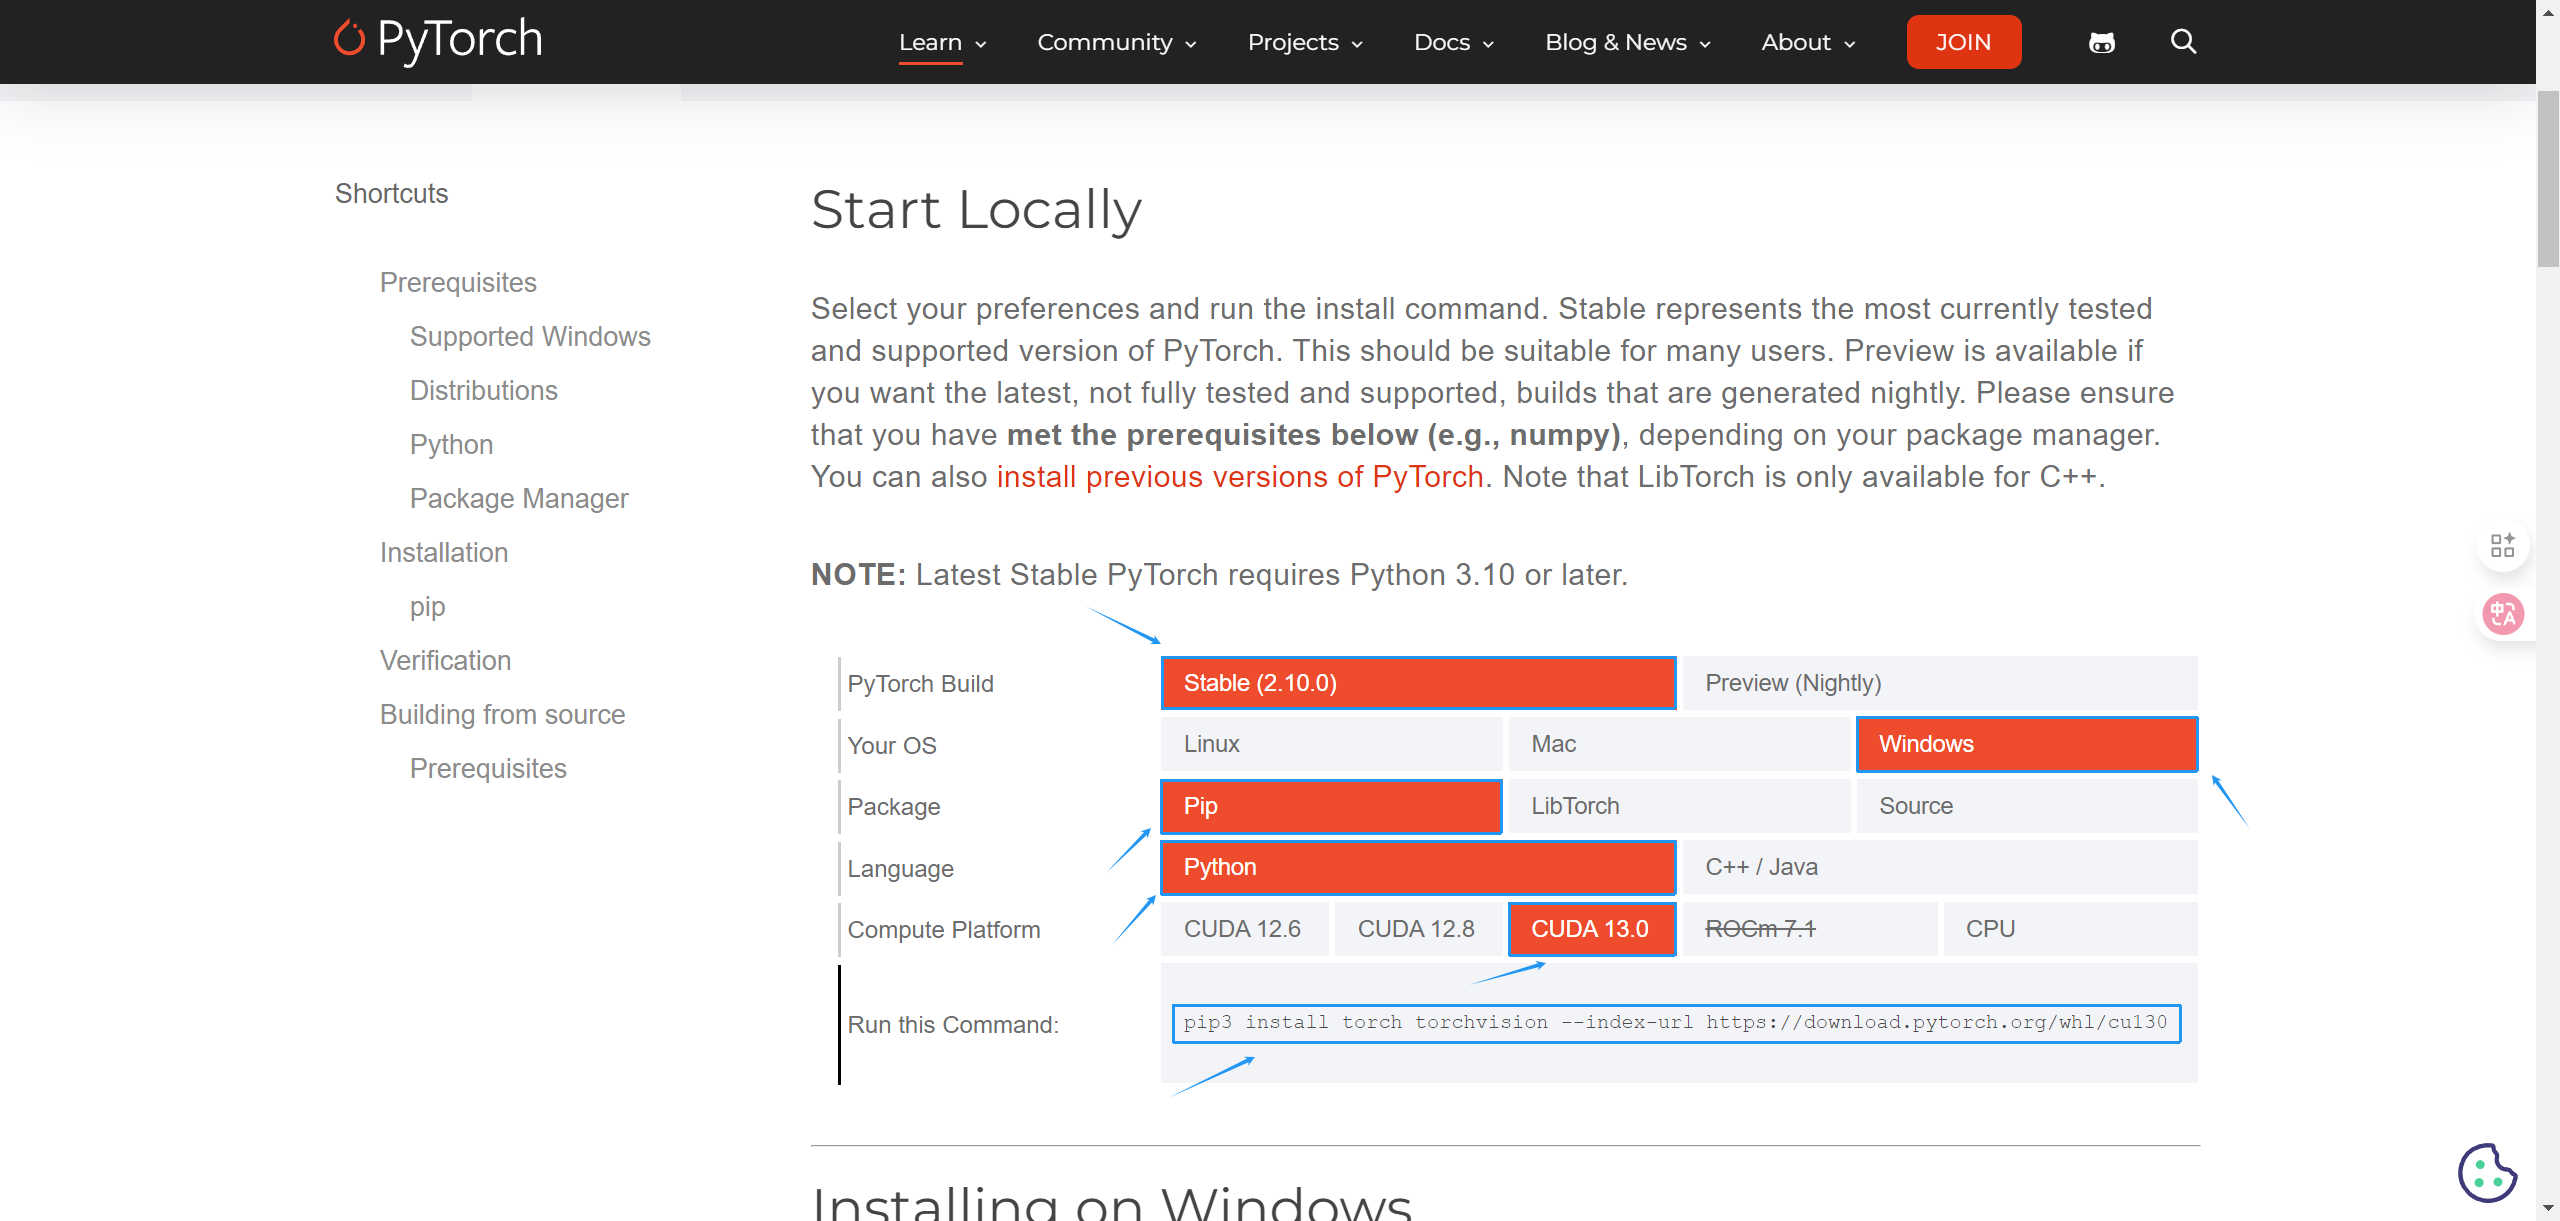Select the Preview (Nightly) build option
The image size is (2560, 1221).
[1939, 683]
